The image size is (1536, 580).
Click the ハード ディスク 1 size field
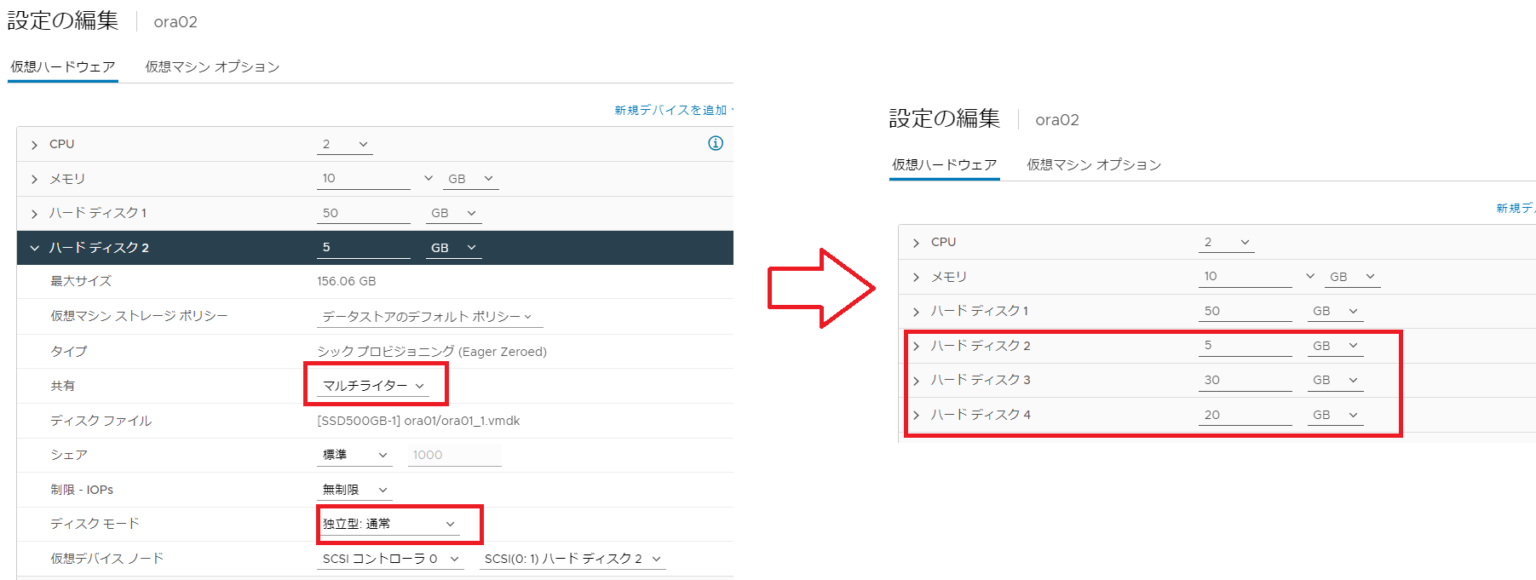coord(363,212)
